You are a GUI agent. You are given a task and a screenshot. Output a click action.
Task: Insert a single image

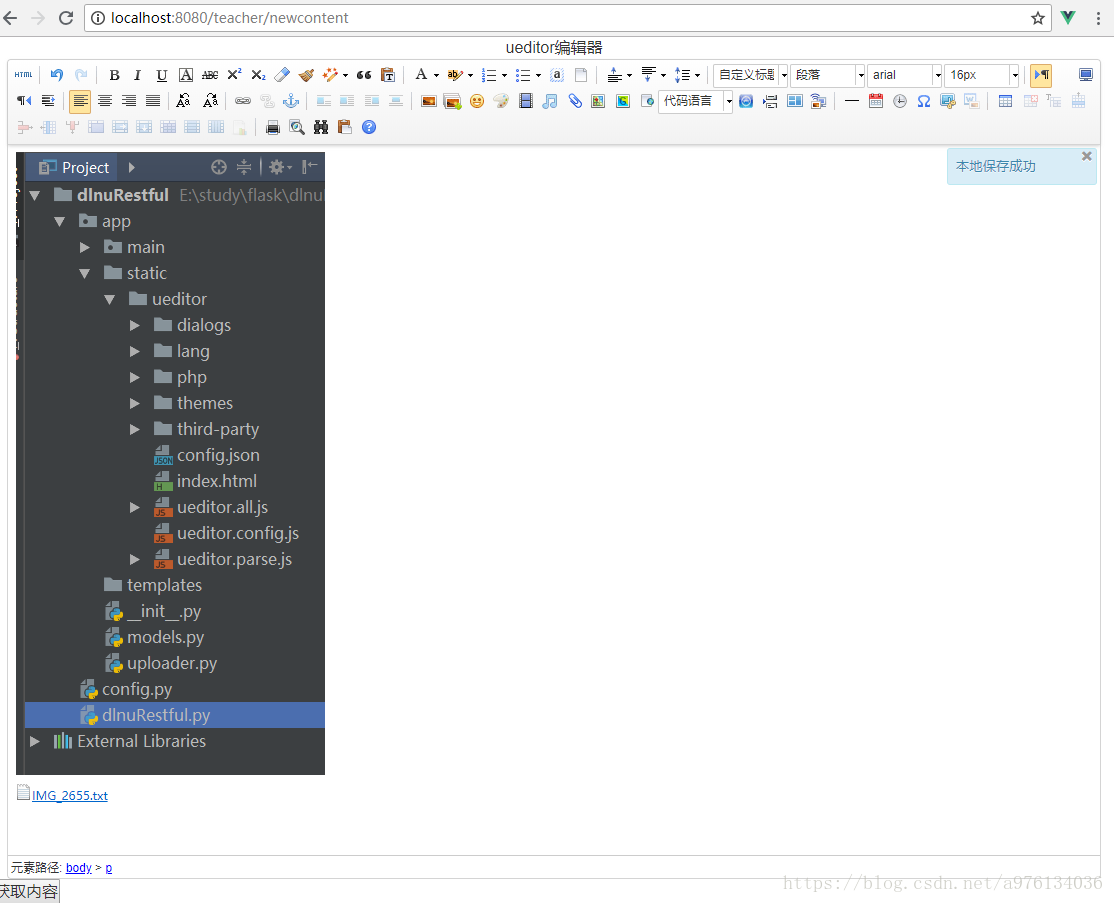[x=428, y=101]
